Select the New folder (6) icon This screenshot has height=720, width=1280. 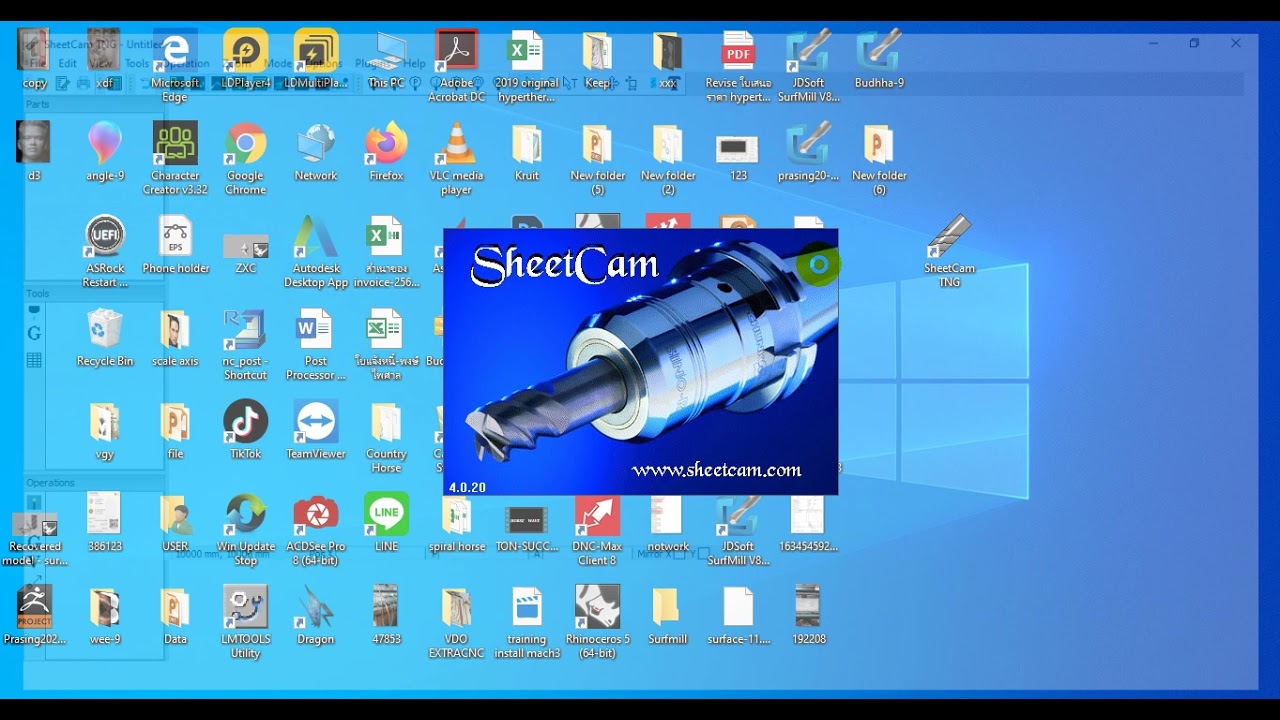(879, 158)
